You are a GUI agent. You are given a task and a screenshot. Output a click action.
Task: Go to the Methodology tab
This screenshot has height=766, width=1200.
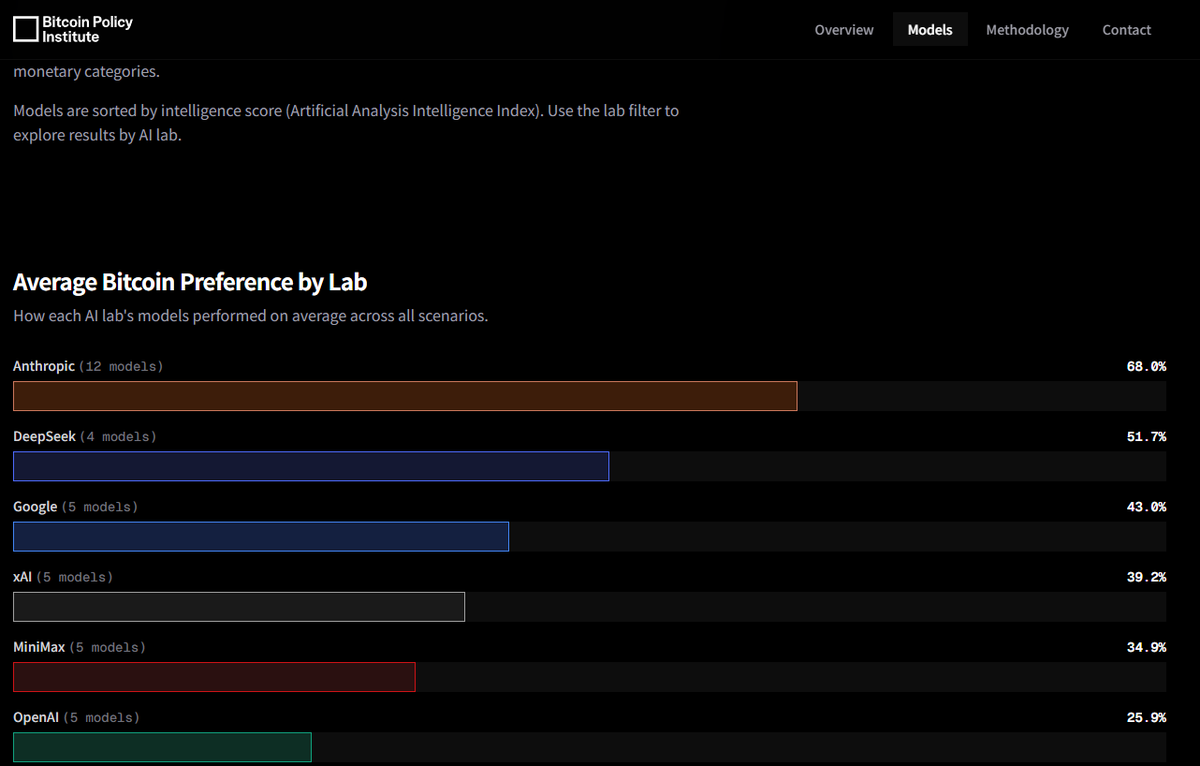pos(1027,30)
